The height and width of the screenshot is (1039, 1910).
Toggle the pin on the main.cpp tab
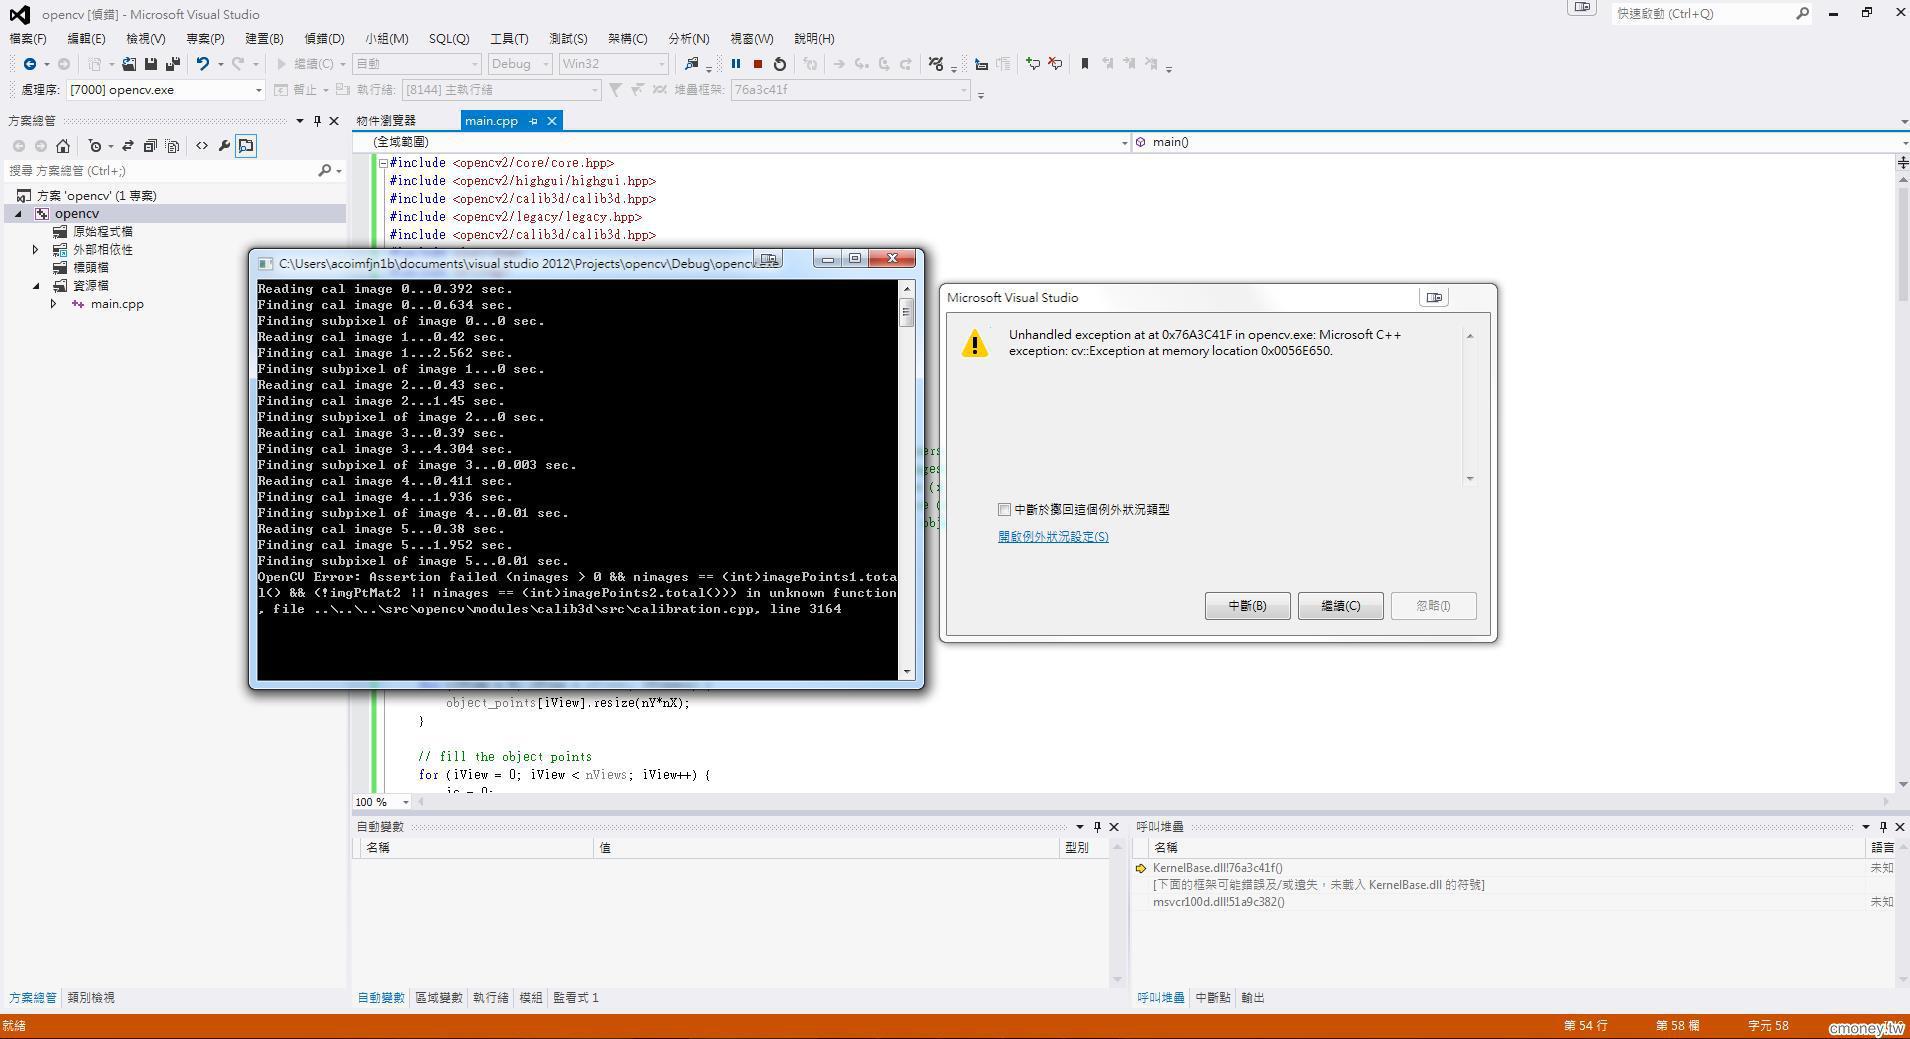533,121
